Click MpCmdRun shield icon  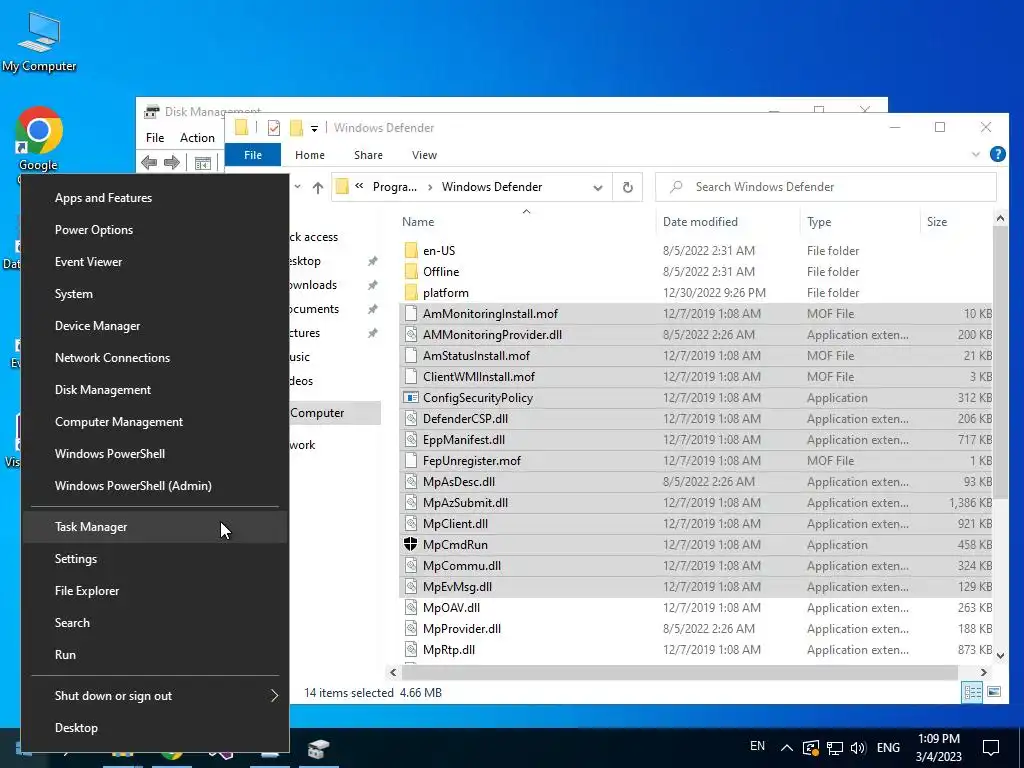[411, 545]
